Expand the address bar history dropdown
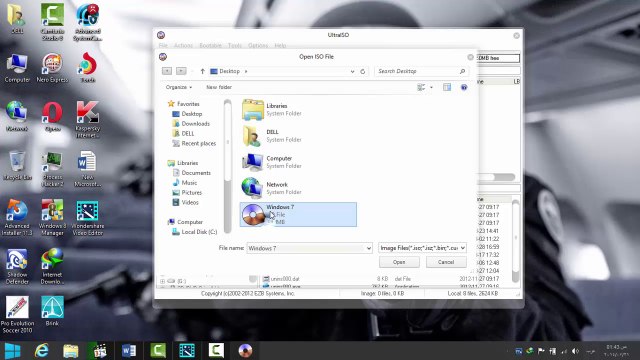The image size is (640, 360). tap(352, 71)
